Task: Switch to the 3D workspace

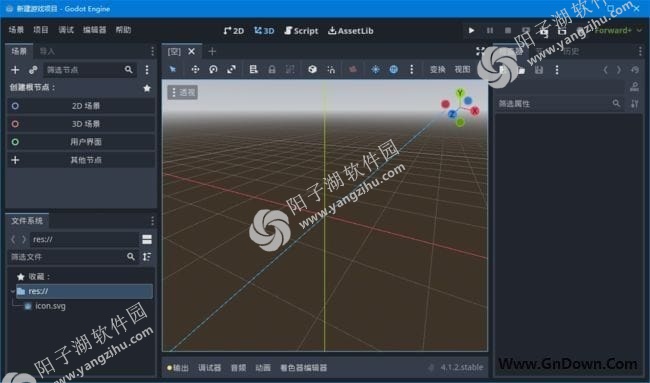Action: click(x=264, y=31)
